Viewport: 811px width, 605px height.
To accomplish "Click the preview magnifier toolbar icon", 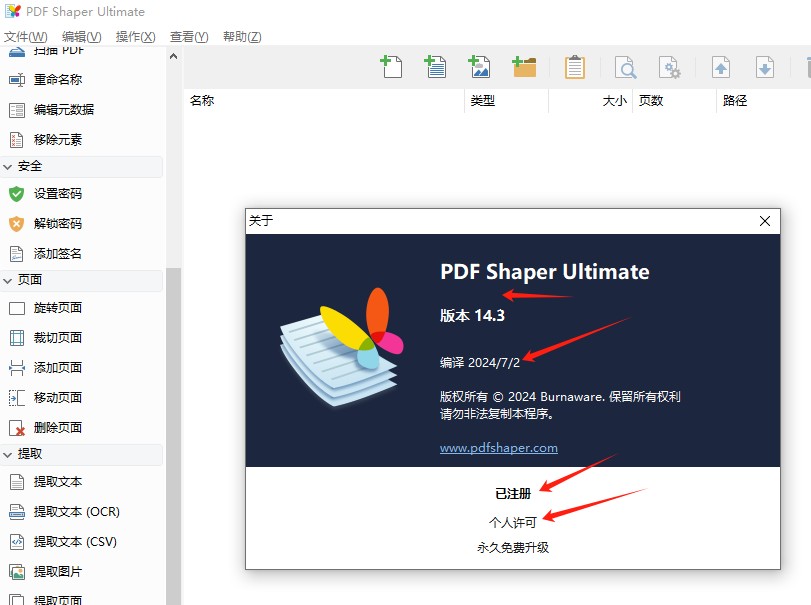I will point(625,67).
